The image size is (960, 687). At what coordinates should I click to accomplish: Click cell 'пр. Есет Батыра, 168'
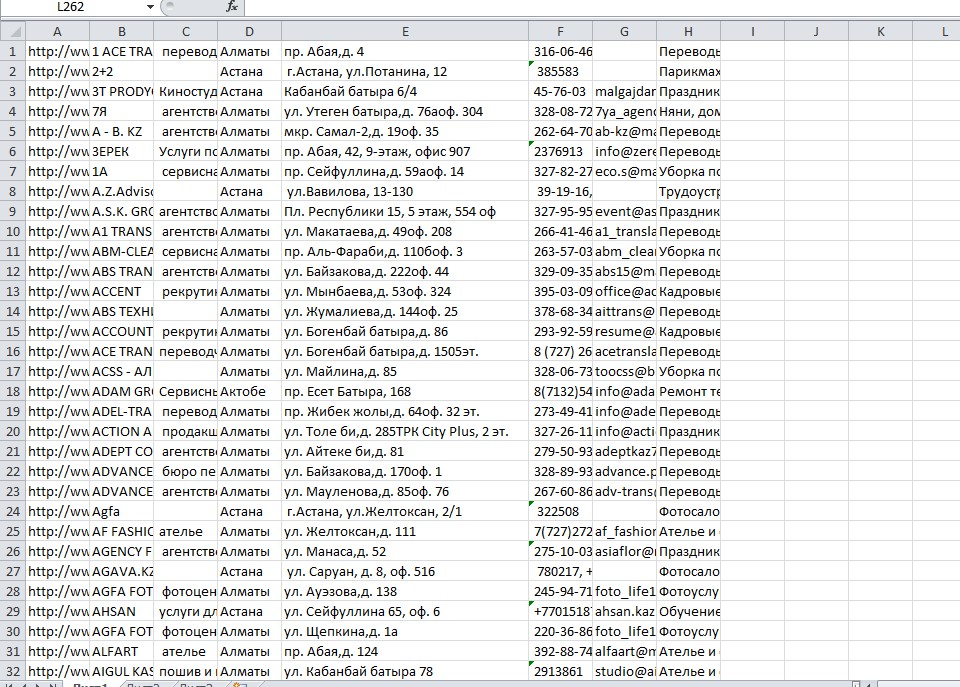click(x=405, y=391)
